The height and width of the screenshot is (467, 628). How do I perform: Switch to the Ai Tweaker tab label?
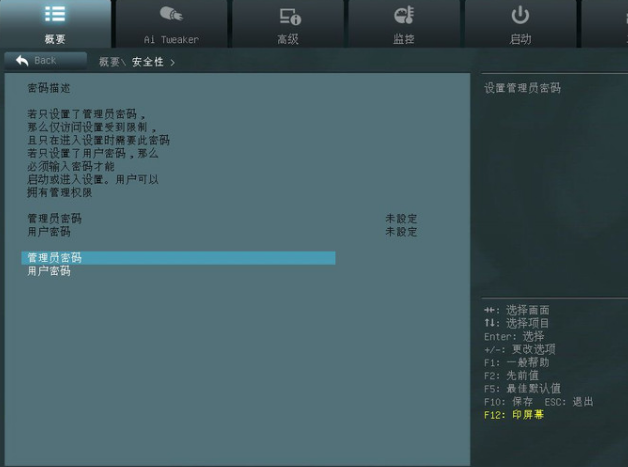[x=171, y=40]
